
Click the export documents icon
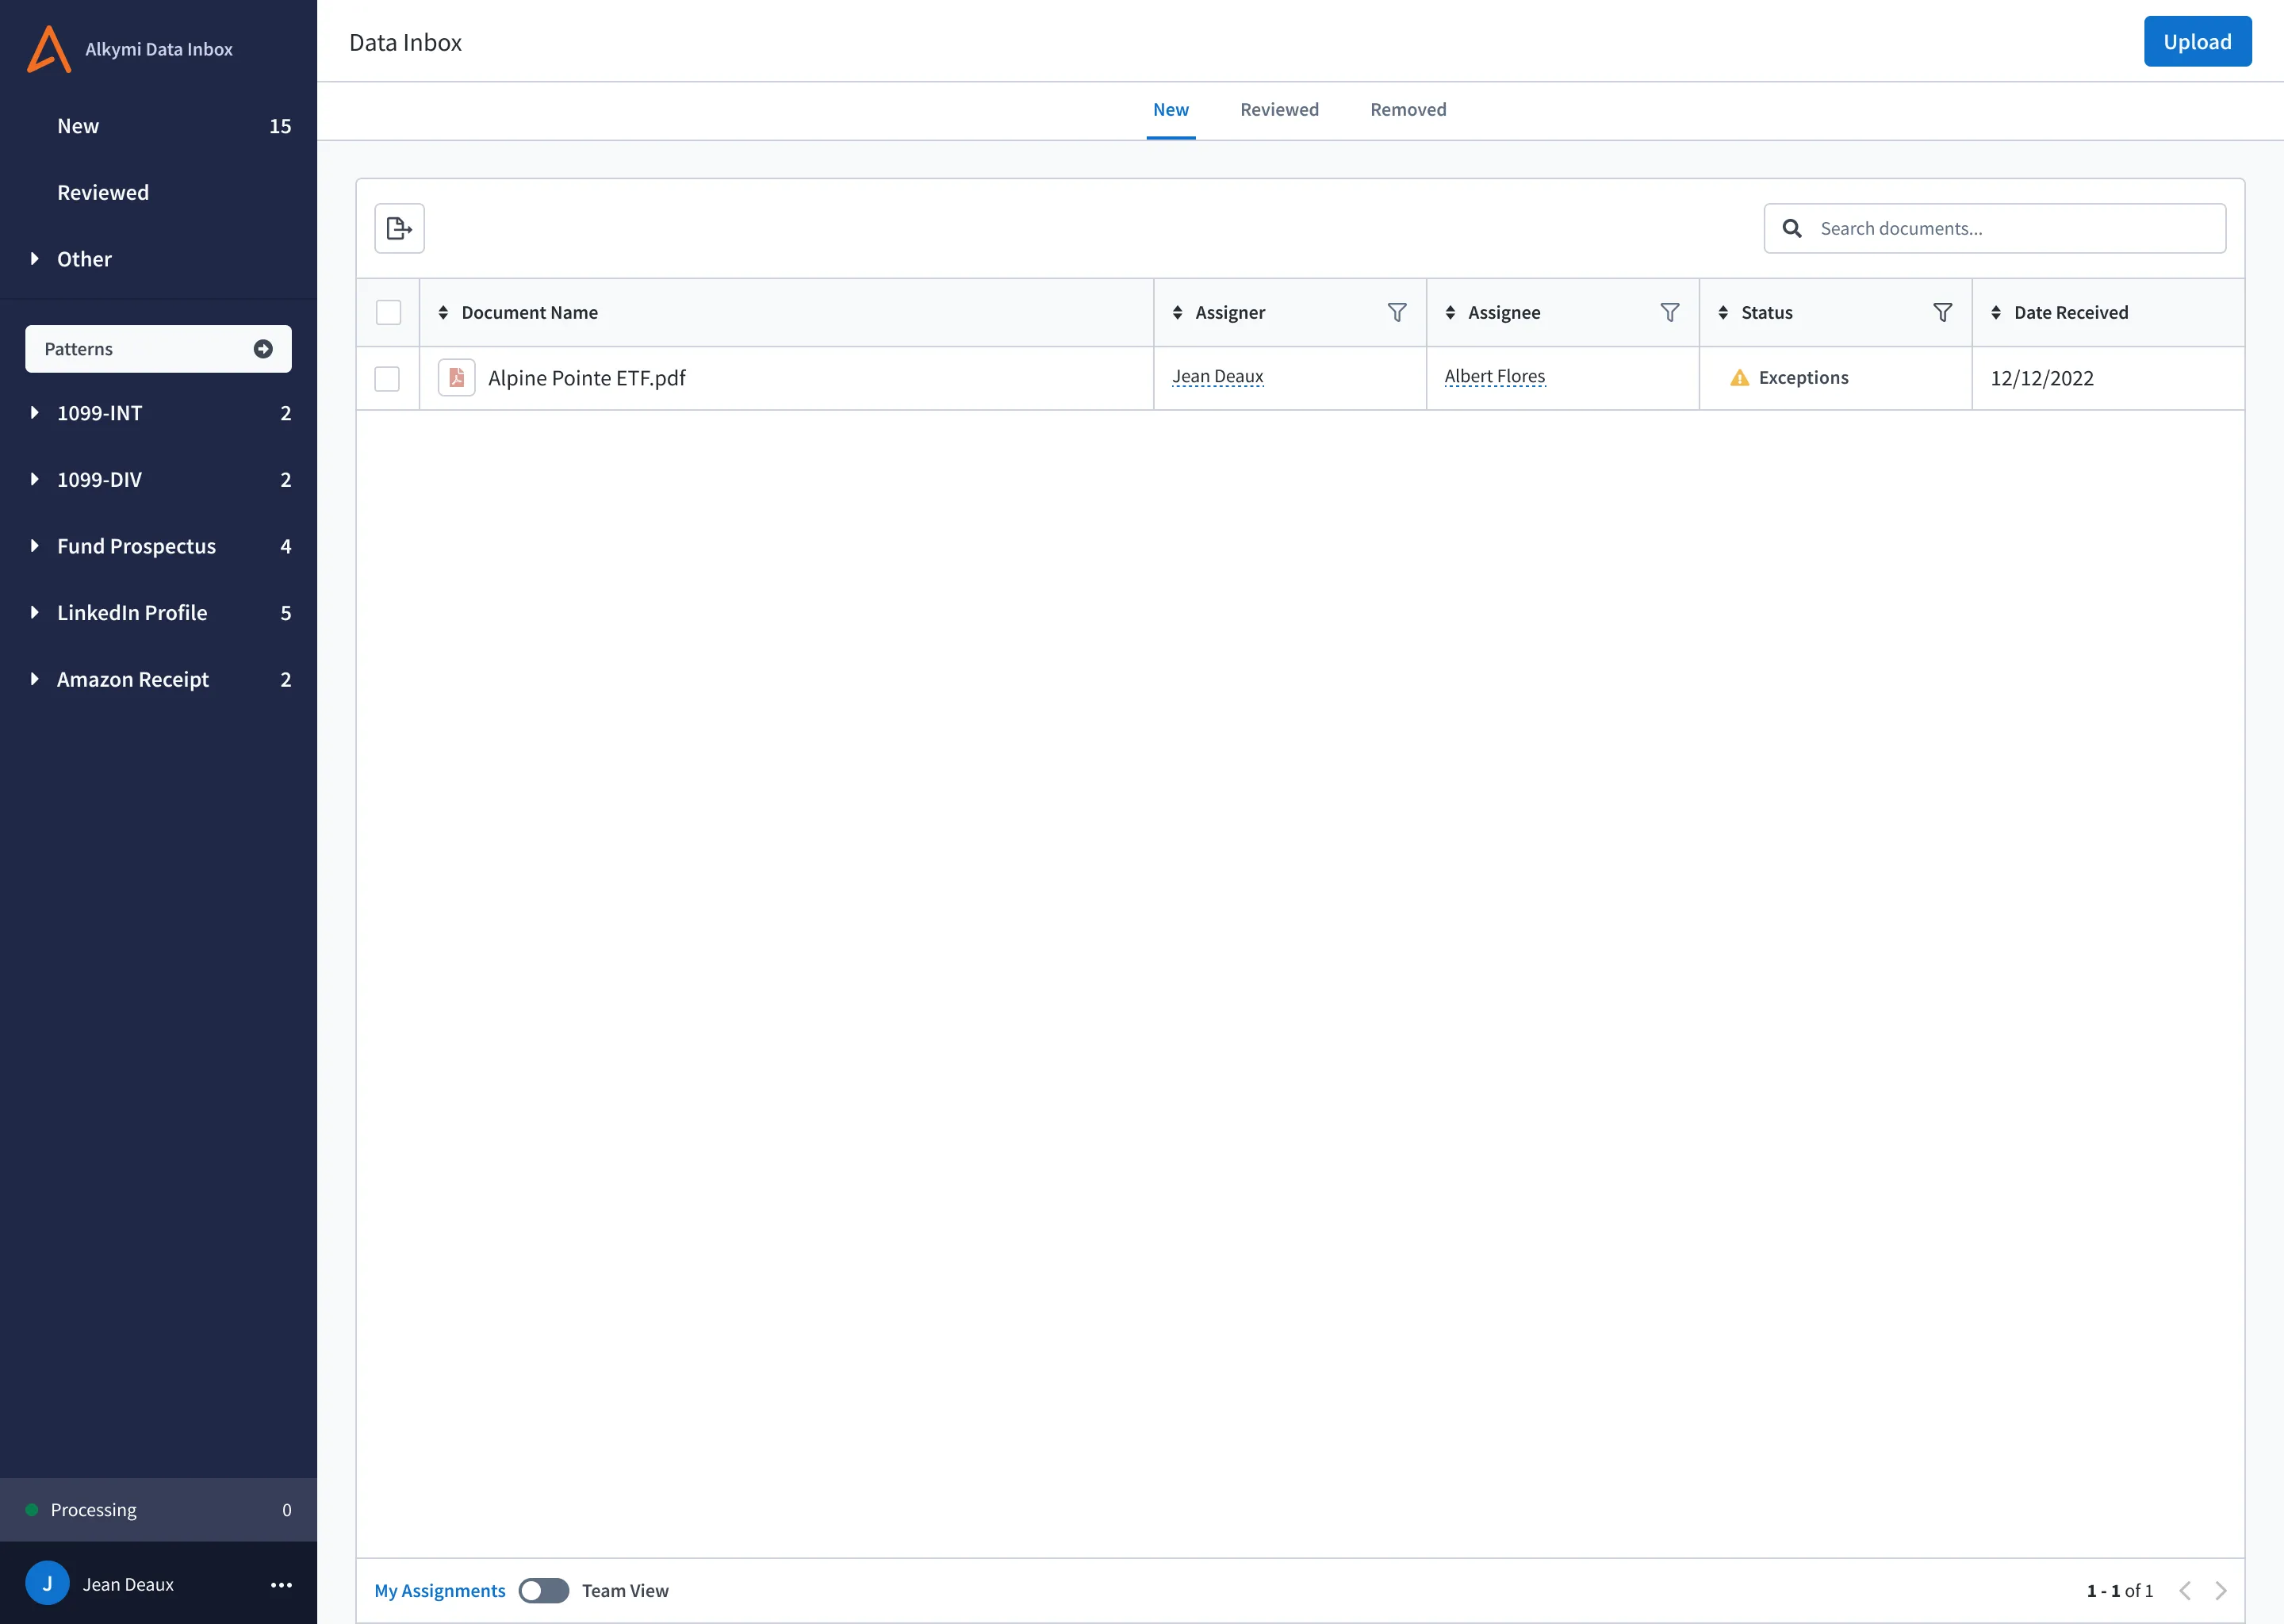point(399,229)
